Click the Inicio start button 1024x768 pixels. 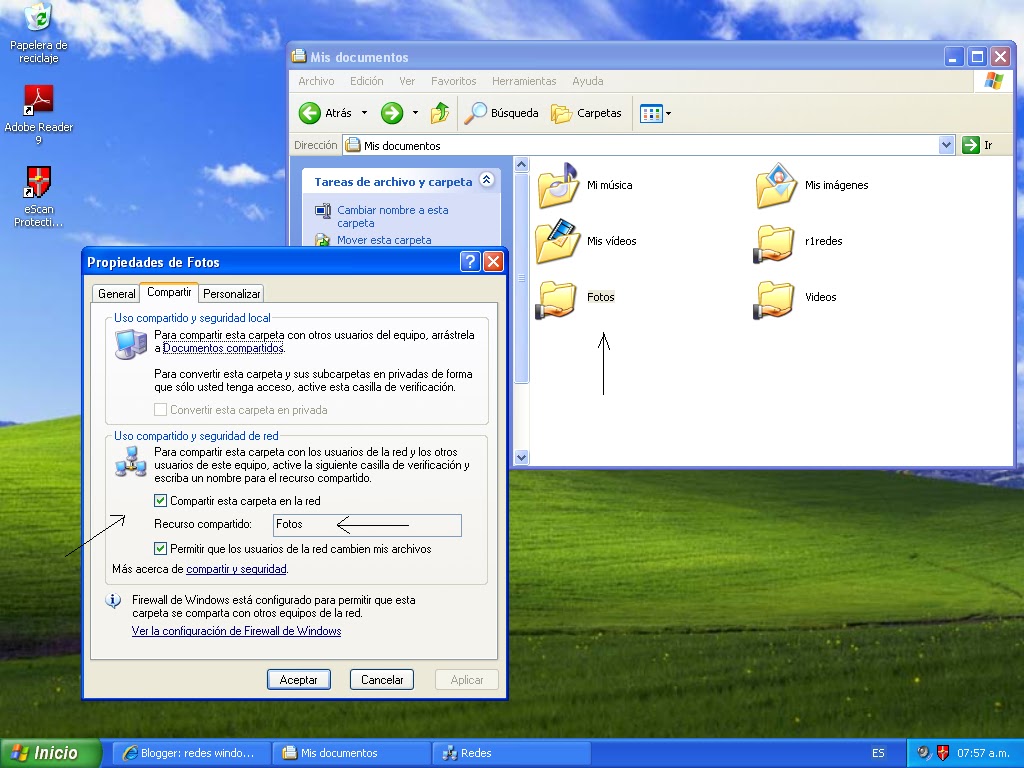tap(51, 753)
